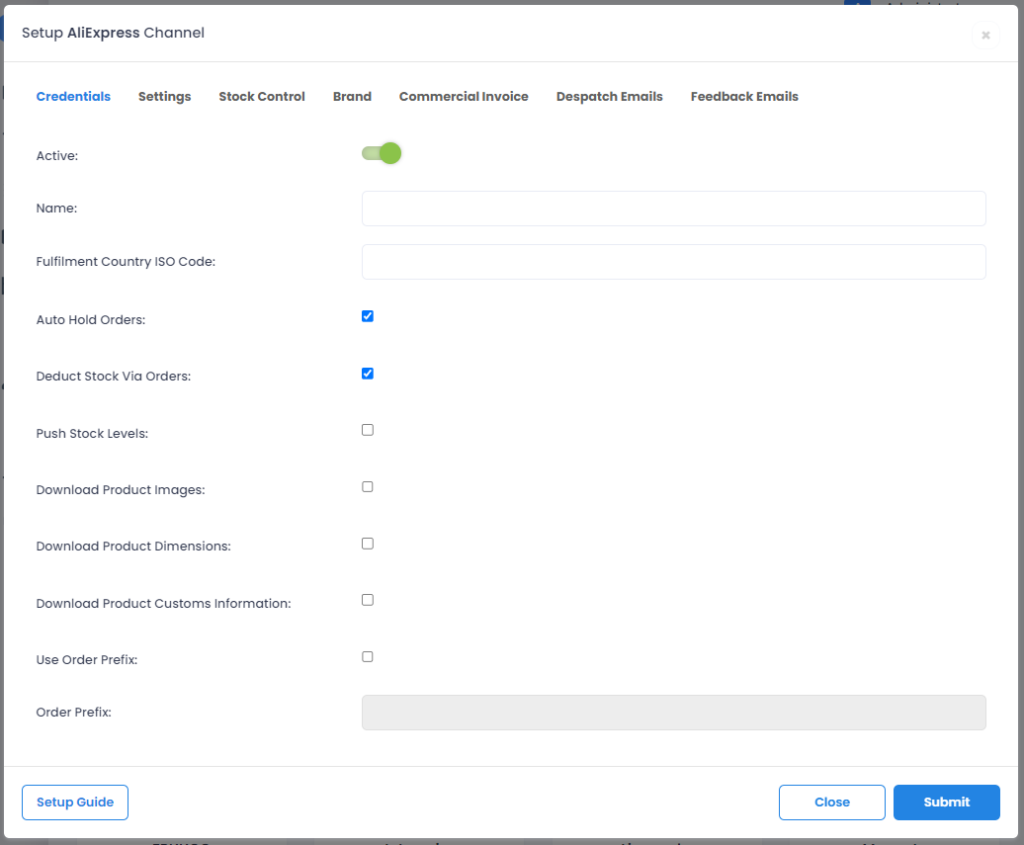Switch to the Feedback Emails tab

[744, 97]
